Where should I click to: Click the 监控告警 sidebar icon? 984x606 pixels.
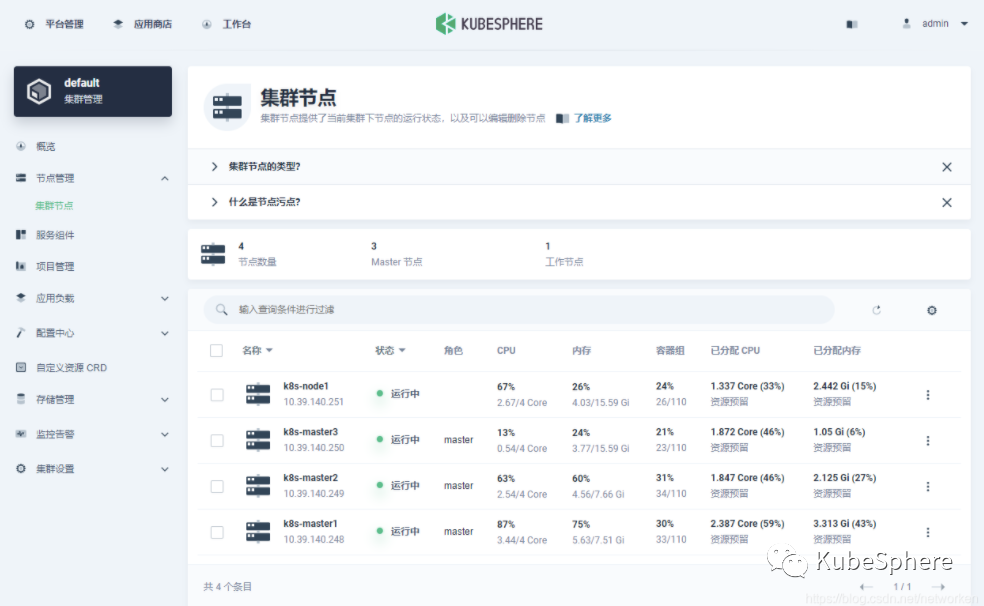(x=21, y=433)
